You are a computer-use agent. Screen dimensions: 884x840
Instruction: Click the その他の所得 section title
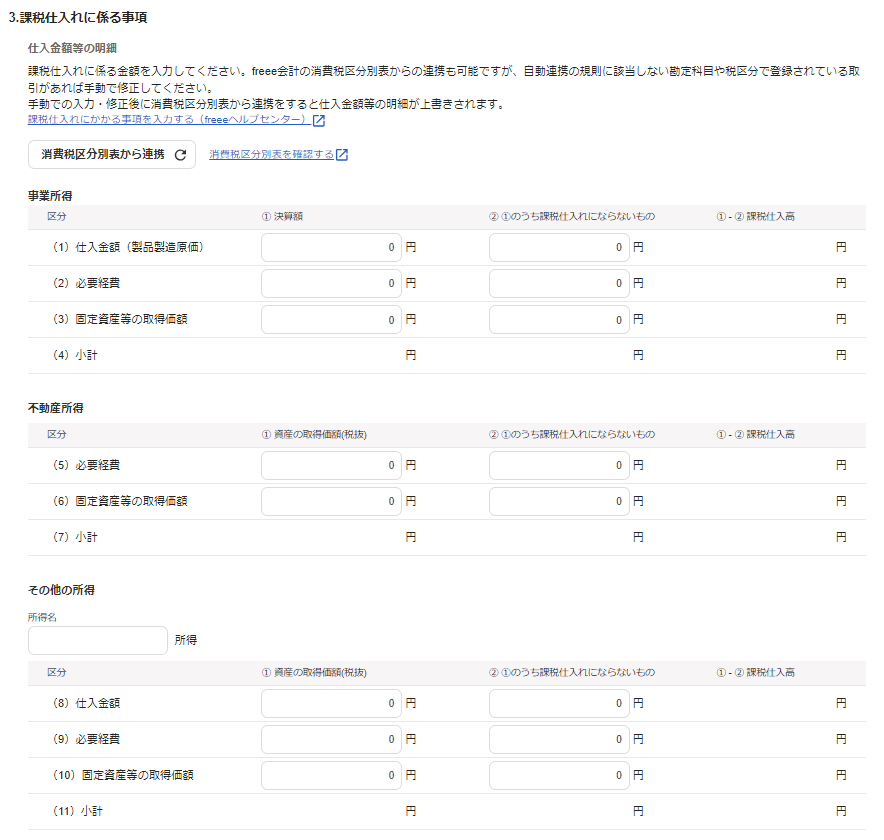point(61,590)
